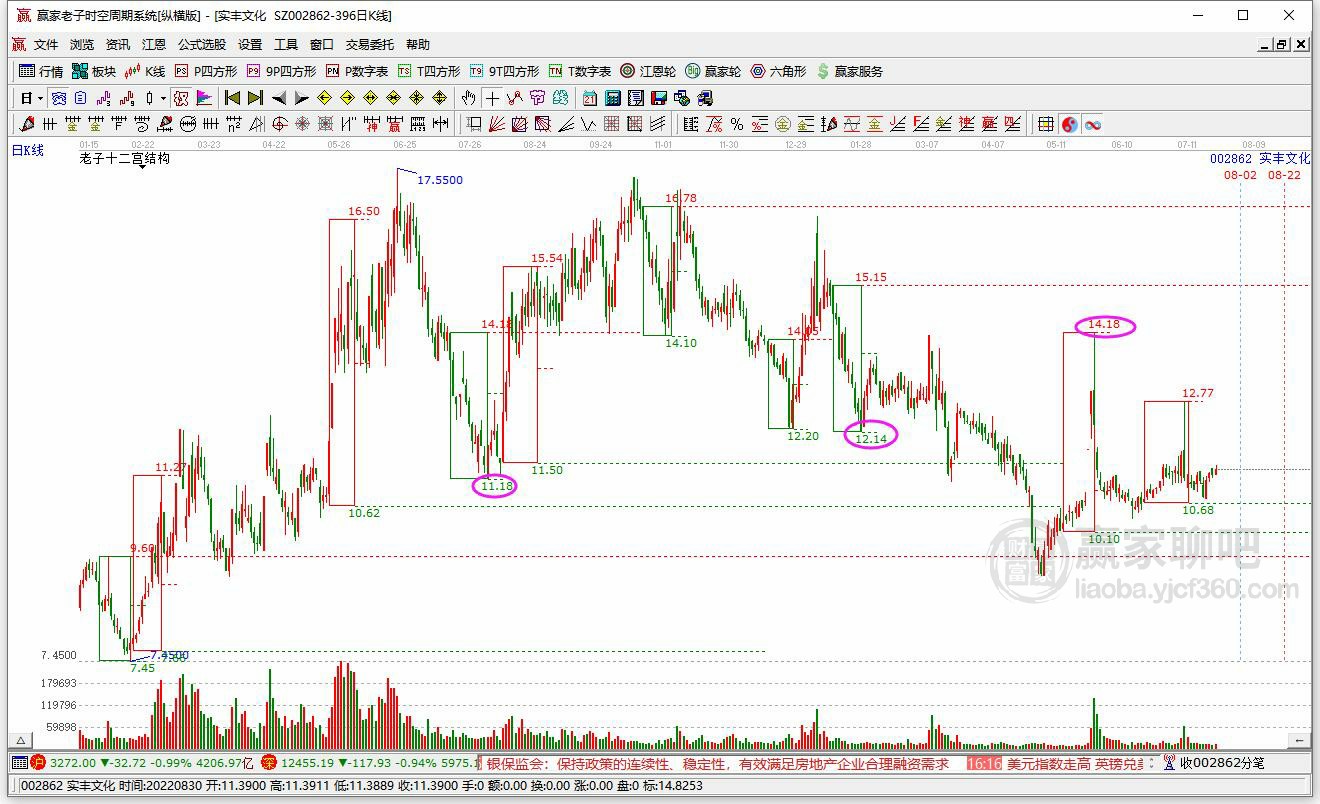
Task: Open the calculator icon
Action: pyautogui.click(x=613, y=98)
